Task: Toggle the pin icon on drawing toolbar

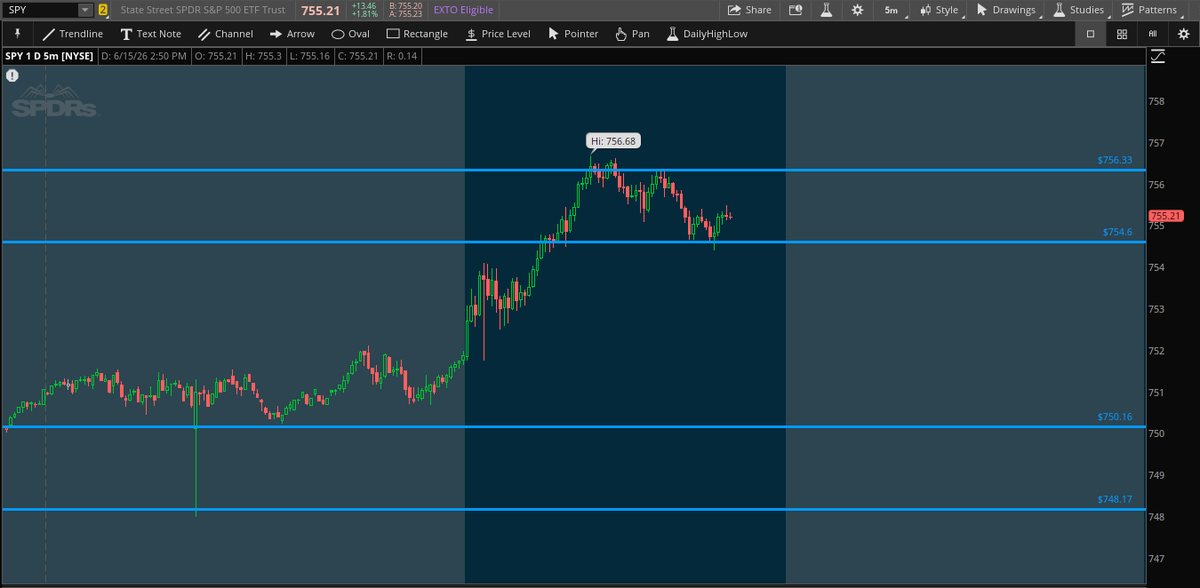Action: [17, 33]
